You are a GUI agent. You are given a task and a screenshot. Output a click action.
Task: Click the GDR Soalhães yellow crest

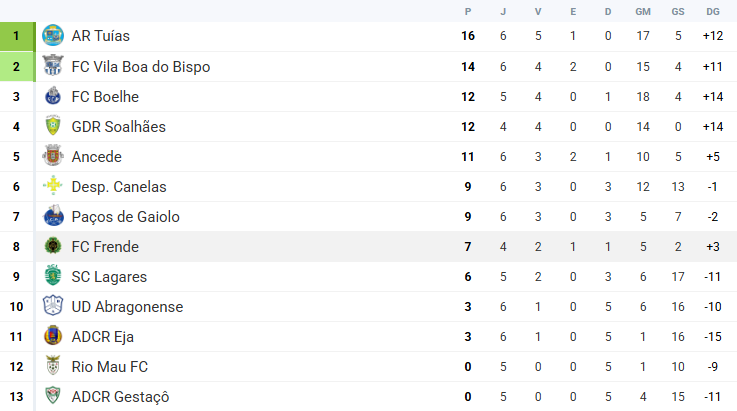[53, 127]
